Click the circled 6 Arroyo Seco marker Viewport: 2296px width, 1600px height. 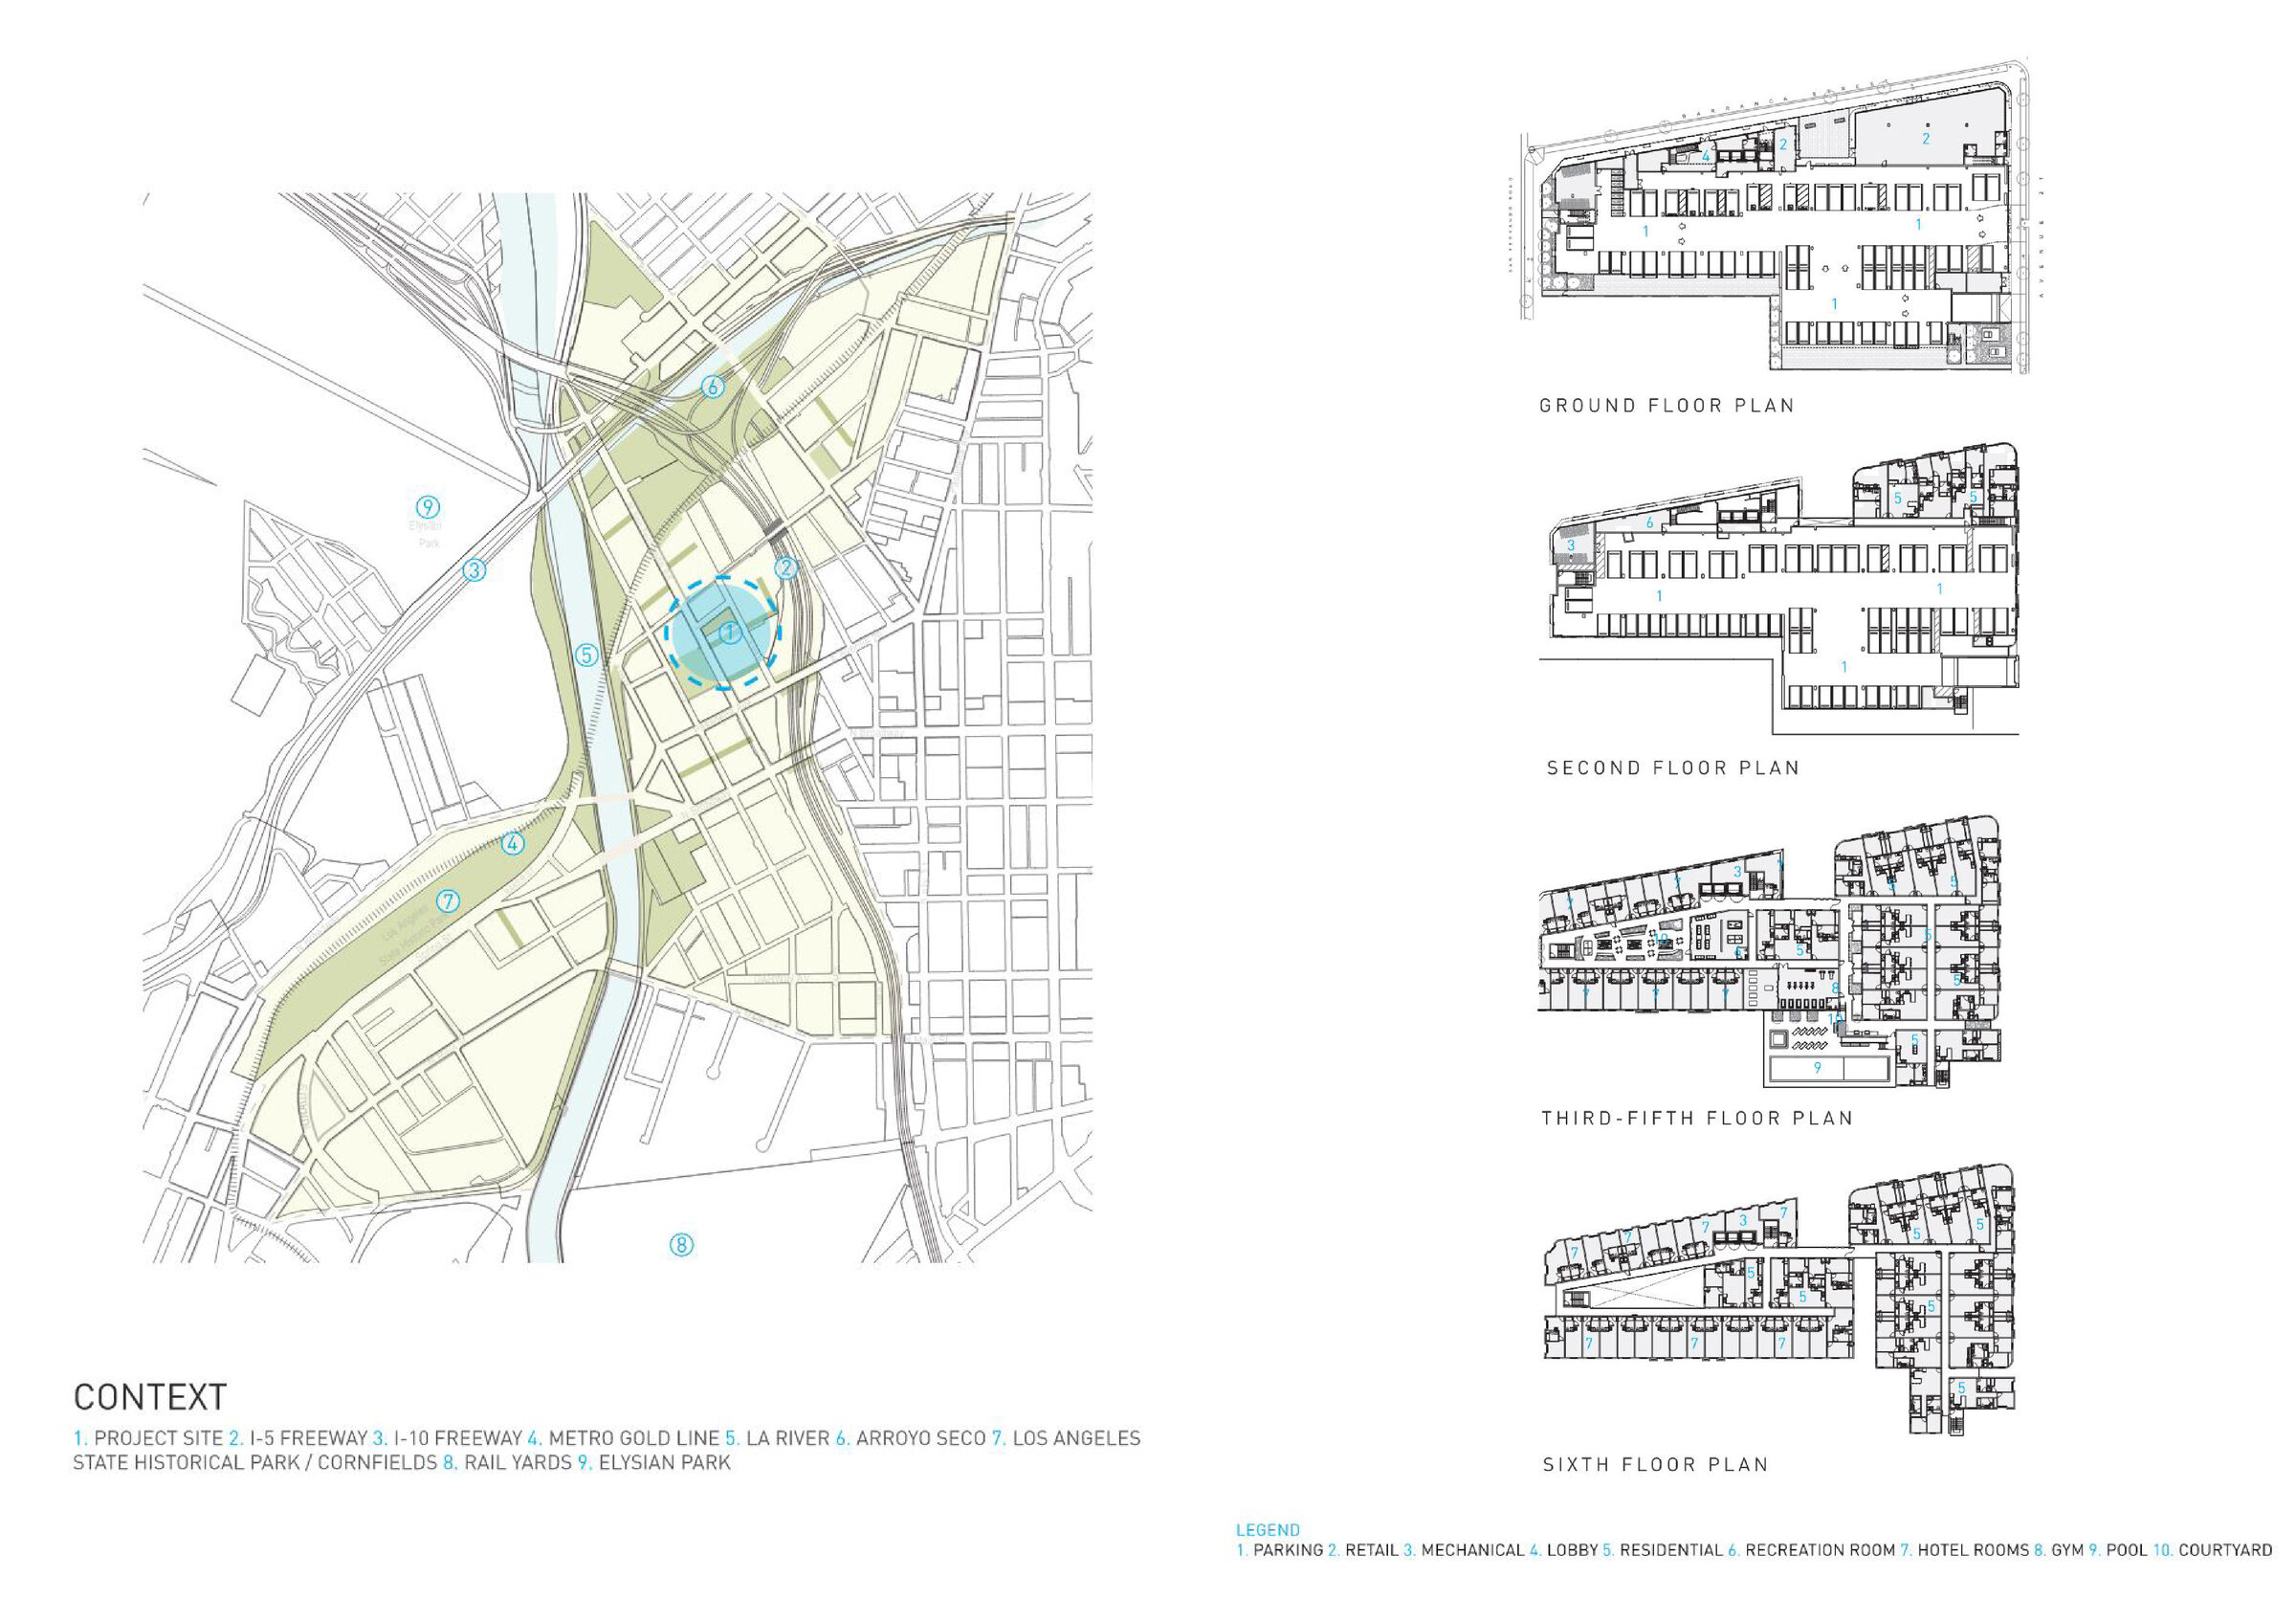(x=712, y=386)
